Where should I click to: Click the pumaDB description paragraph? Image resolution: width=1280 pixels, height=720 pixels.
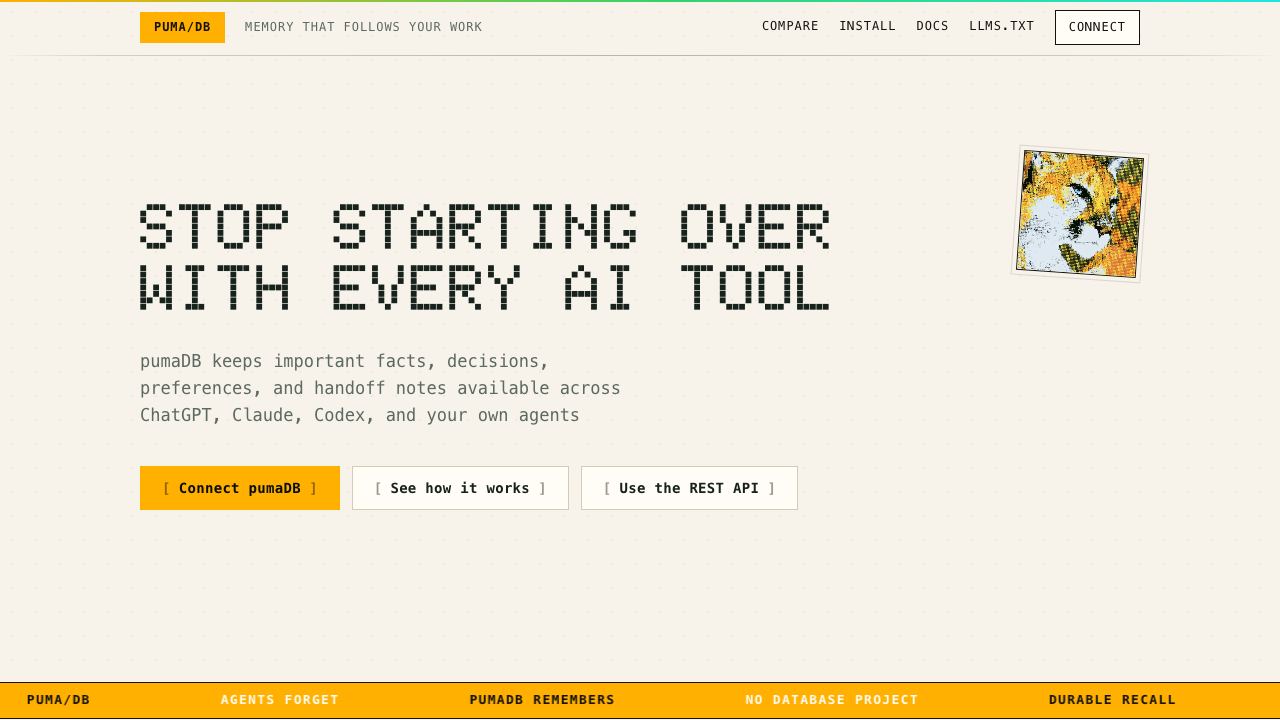(x=380, y=388)
